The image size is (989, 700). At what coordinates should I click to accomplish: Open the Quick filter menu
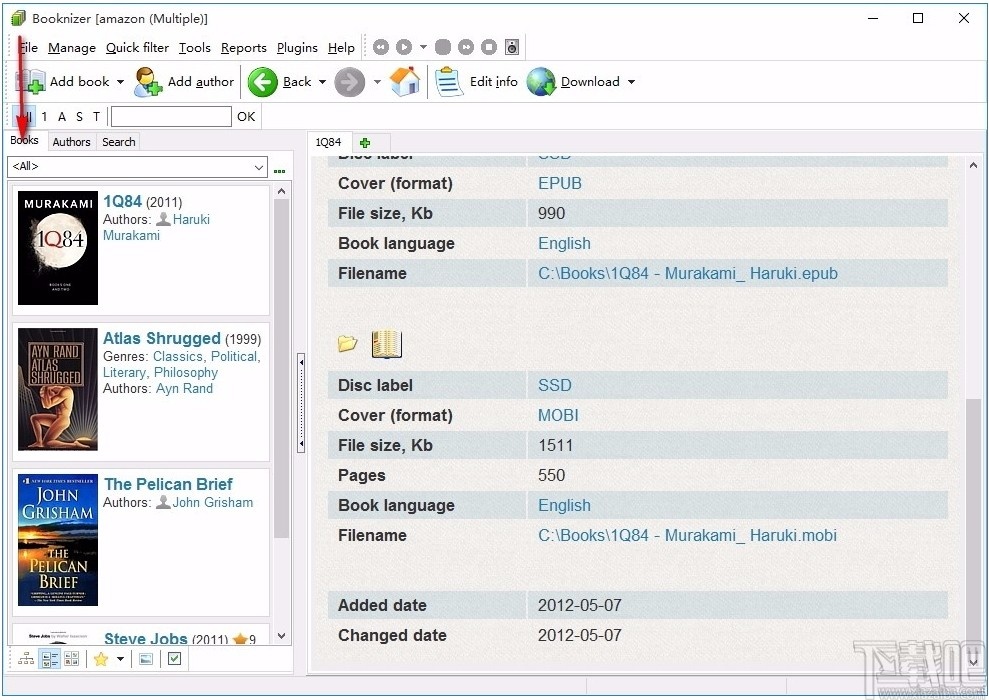[x=137, y=47]
